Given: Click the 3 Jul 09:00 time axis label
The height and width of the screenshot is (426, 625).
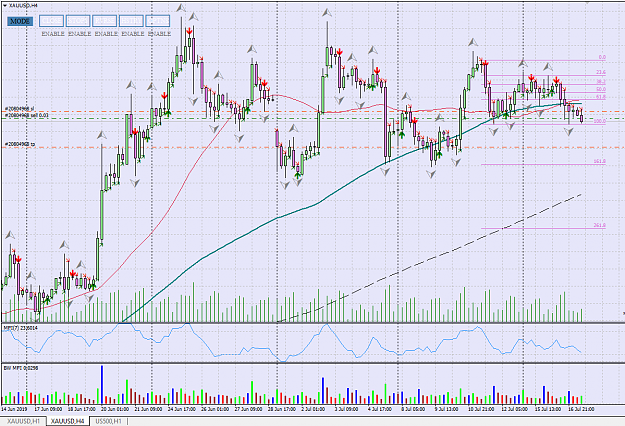Looking at the screenshot, I should 348,409.
